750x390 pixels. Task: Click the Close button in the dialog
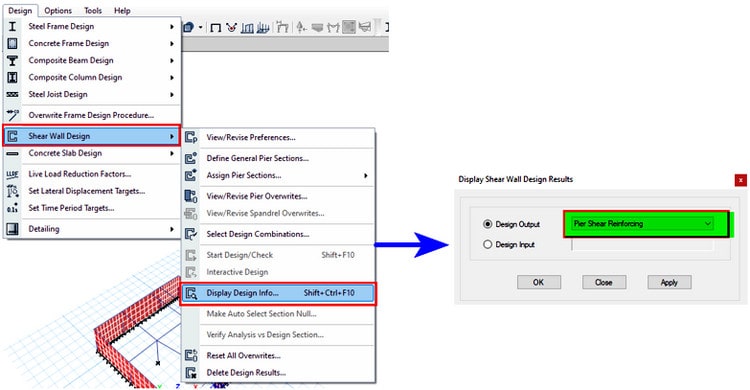(604, 282)
